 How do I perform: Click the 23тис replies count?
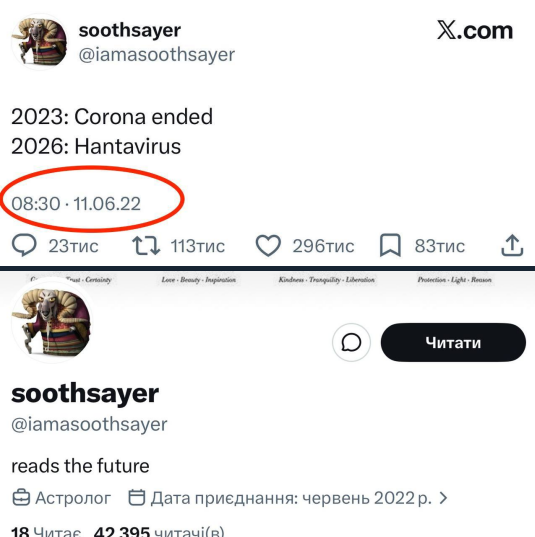(x=73, y=246)
